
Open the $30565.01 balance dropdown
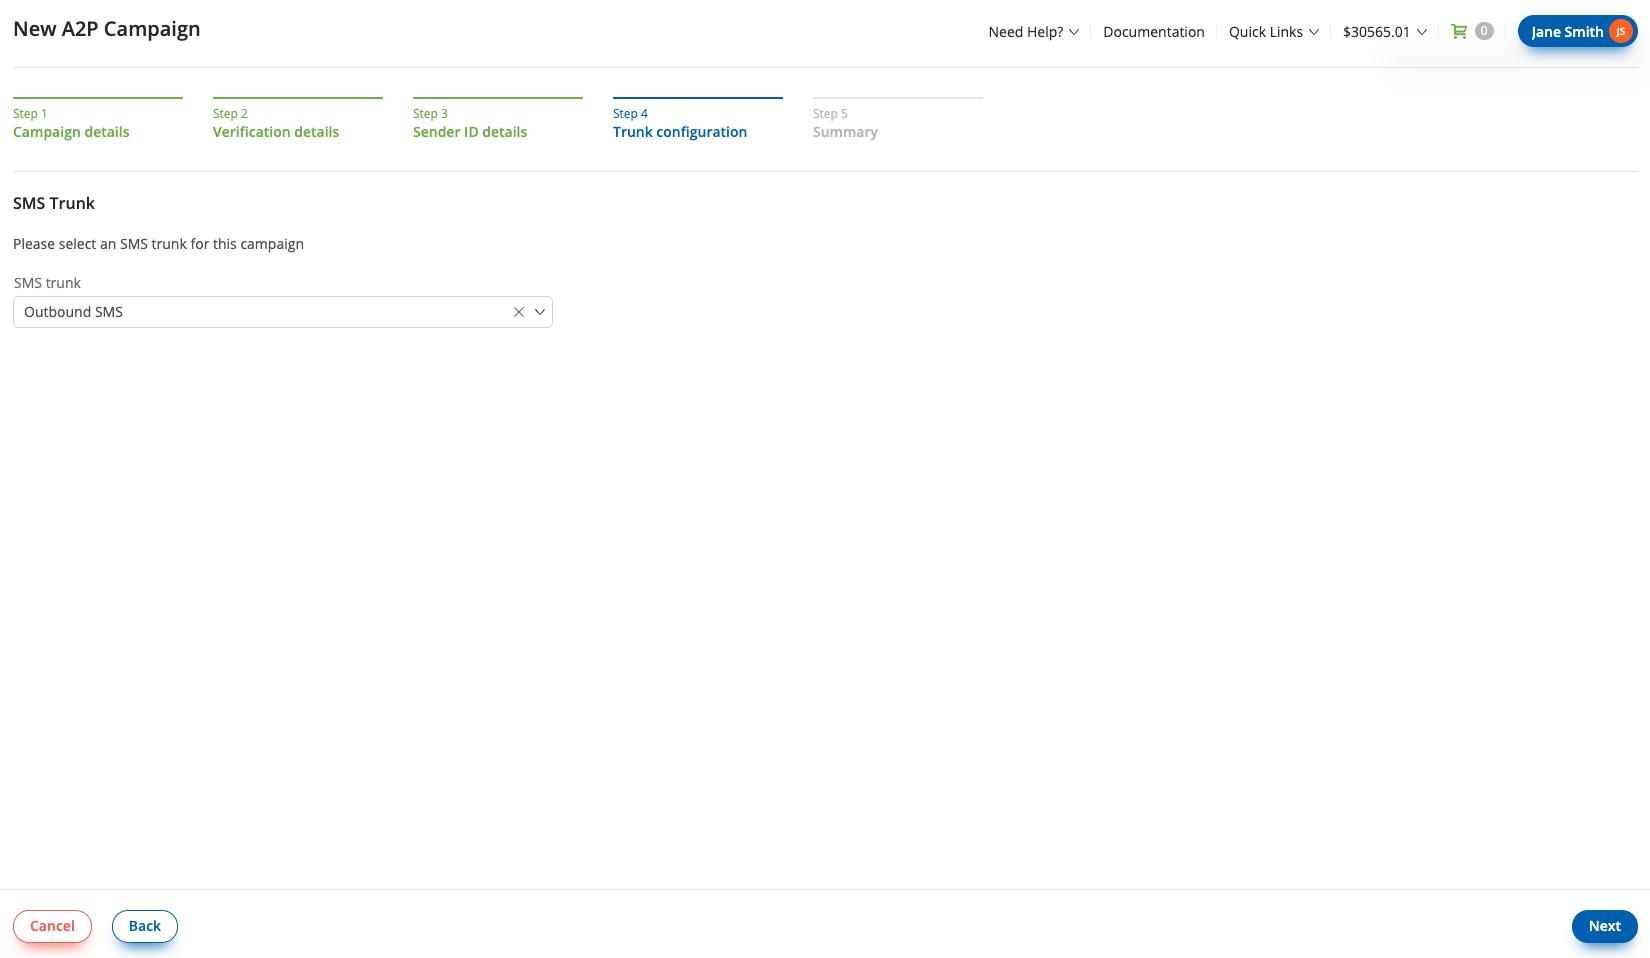point(1384,32)
